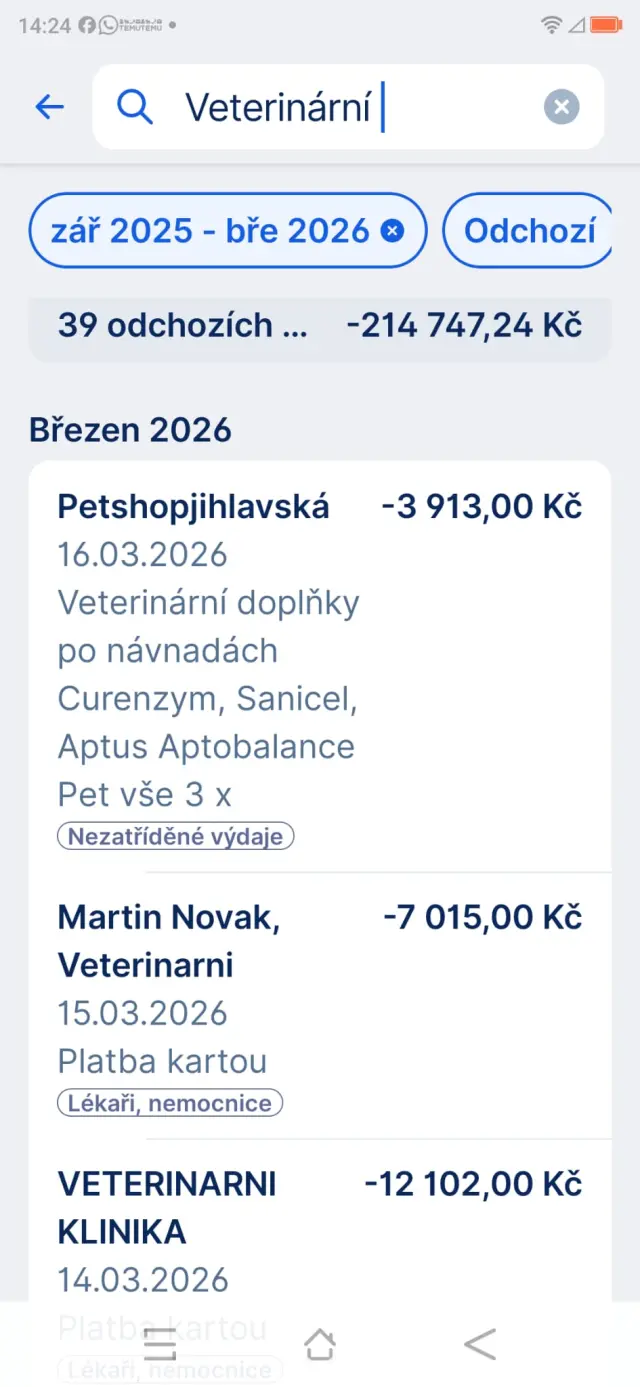
Task: Tap the battery indicator icon
Action: click(x=606, y=25)
